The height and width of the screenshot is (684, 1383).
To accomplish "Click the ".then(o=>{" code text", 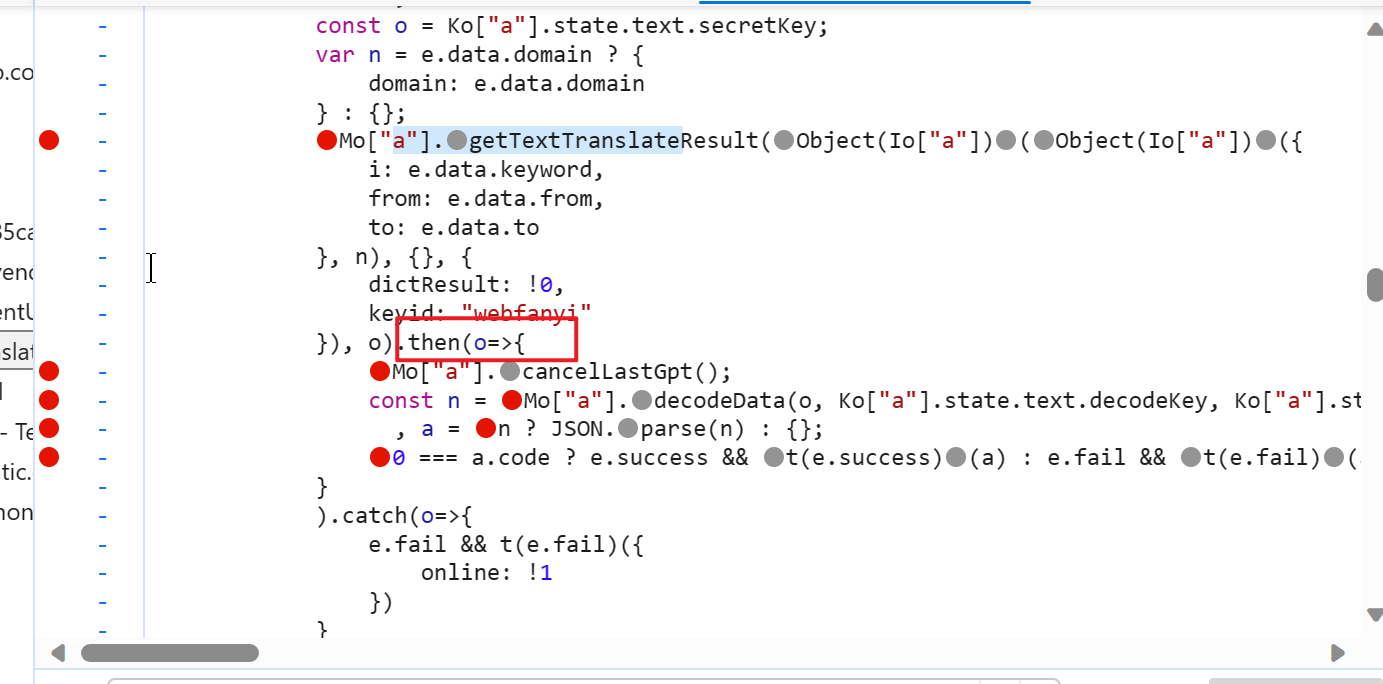I will tap(461, 343).
